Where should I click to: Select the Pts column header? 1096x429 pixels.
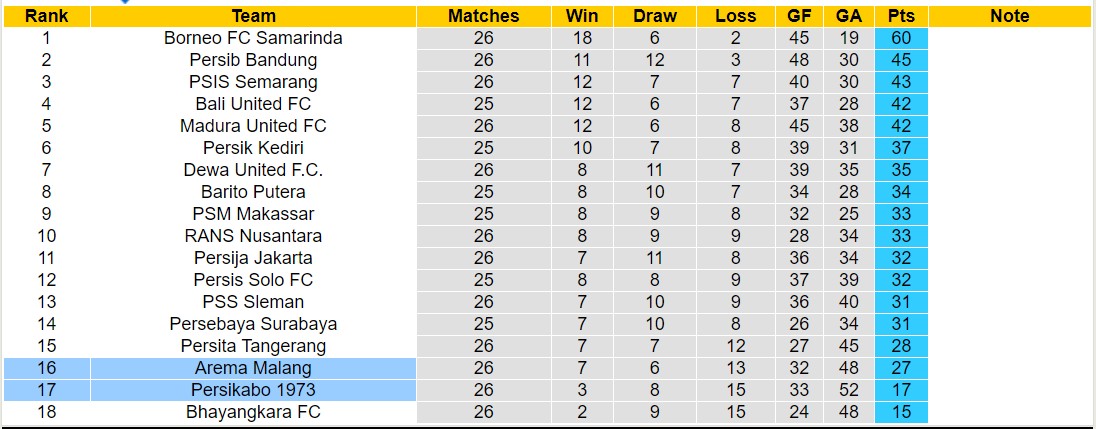(x=901, y=16)
